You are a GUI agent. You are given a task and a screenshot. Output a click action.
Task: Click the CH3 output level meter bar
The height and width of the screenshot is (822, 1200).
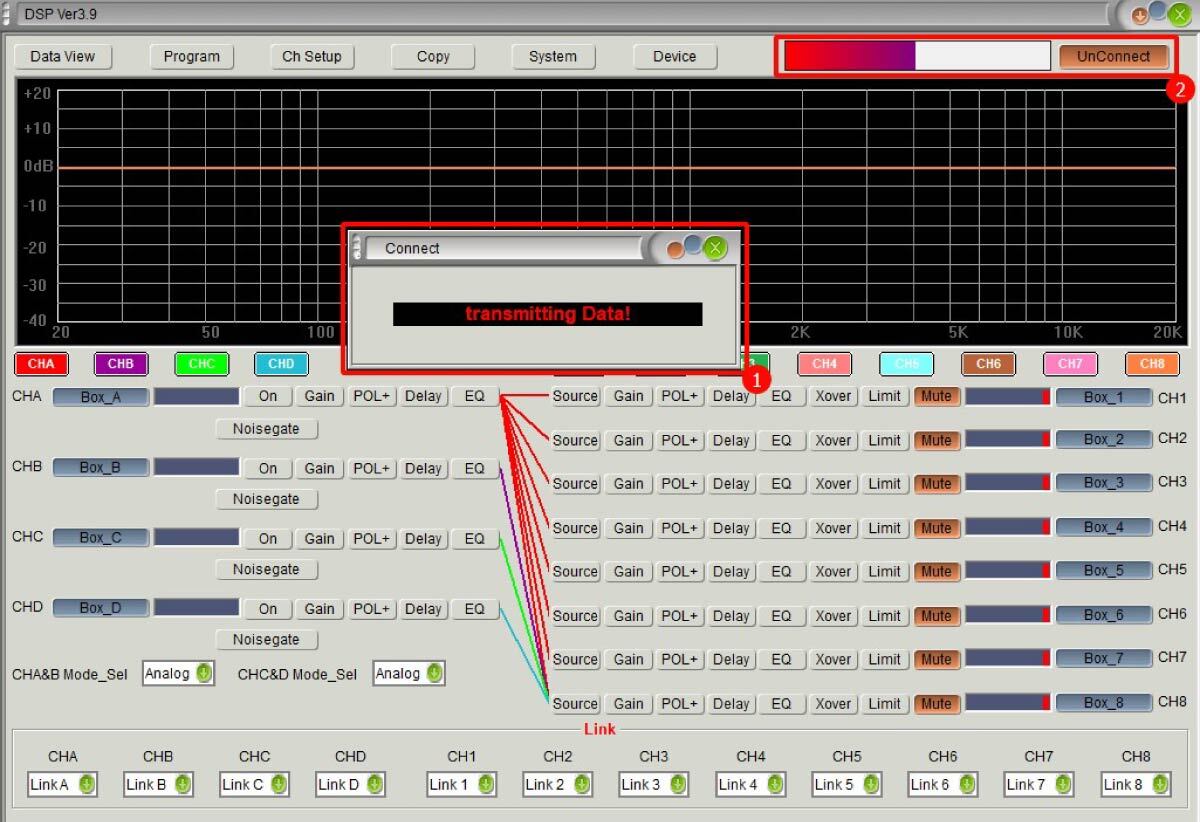pyautogui.click(x=1007, y=483)
